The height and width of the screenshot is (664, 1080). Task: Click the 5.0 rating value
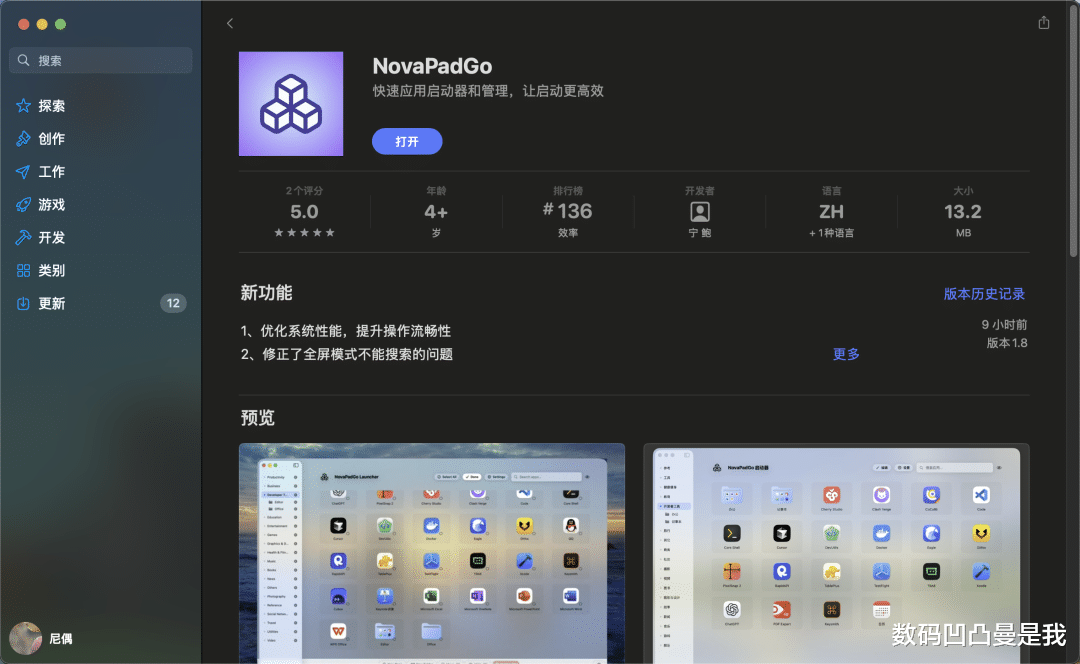click(304, 211)
